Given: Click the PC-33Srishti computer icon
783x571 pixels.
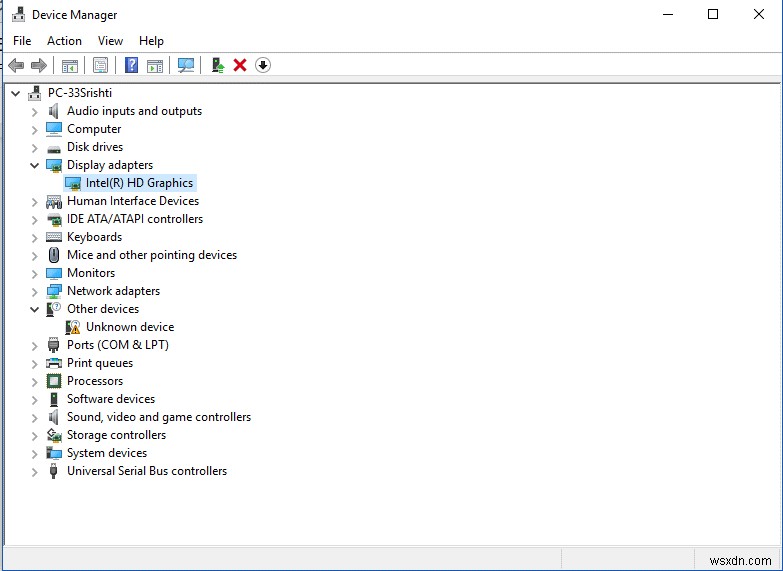Looking at the screenshot, I should click(x=34, y=93).
